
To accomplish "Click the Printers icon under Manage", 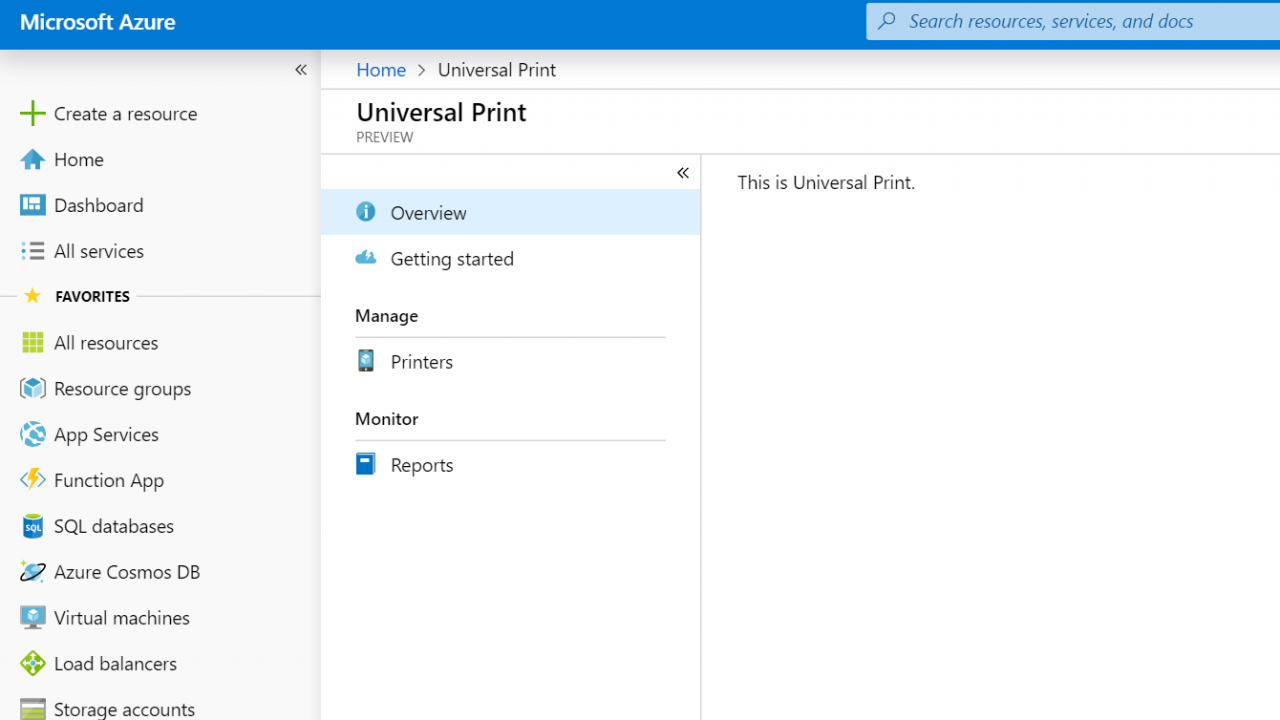I will point(366,361).
